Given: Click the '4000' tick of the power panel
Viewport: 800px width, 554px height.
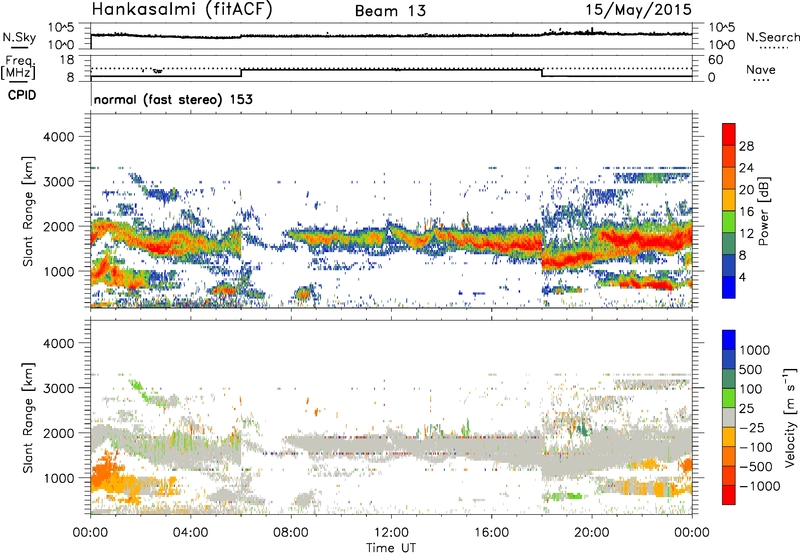Looking at the screenshot, I should 59,137.
